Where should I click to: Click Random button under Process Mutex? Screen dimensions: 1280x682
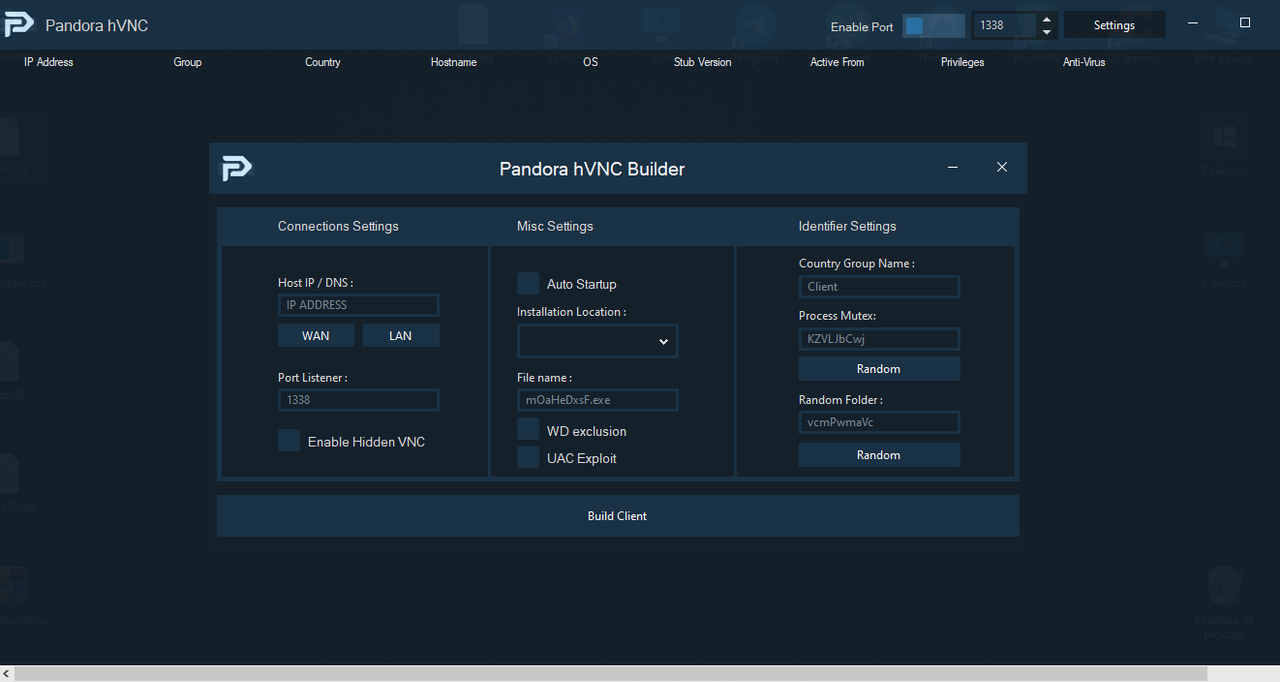[x=879, y=369]
